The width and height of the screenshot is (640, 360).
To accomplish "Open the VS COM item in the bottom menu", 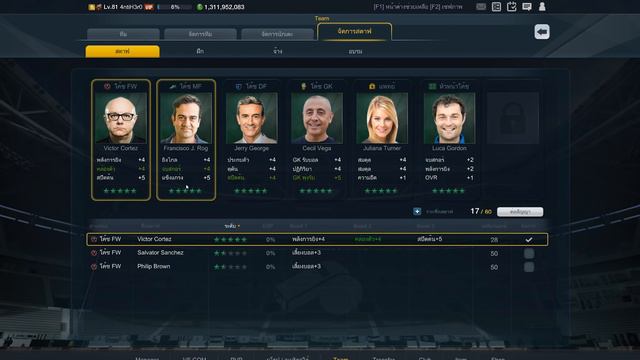I will 194,358.
